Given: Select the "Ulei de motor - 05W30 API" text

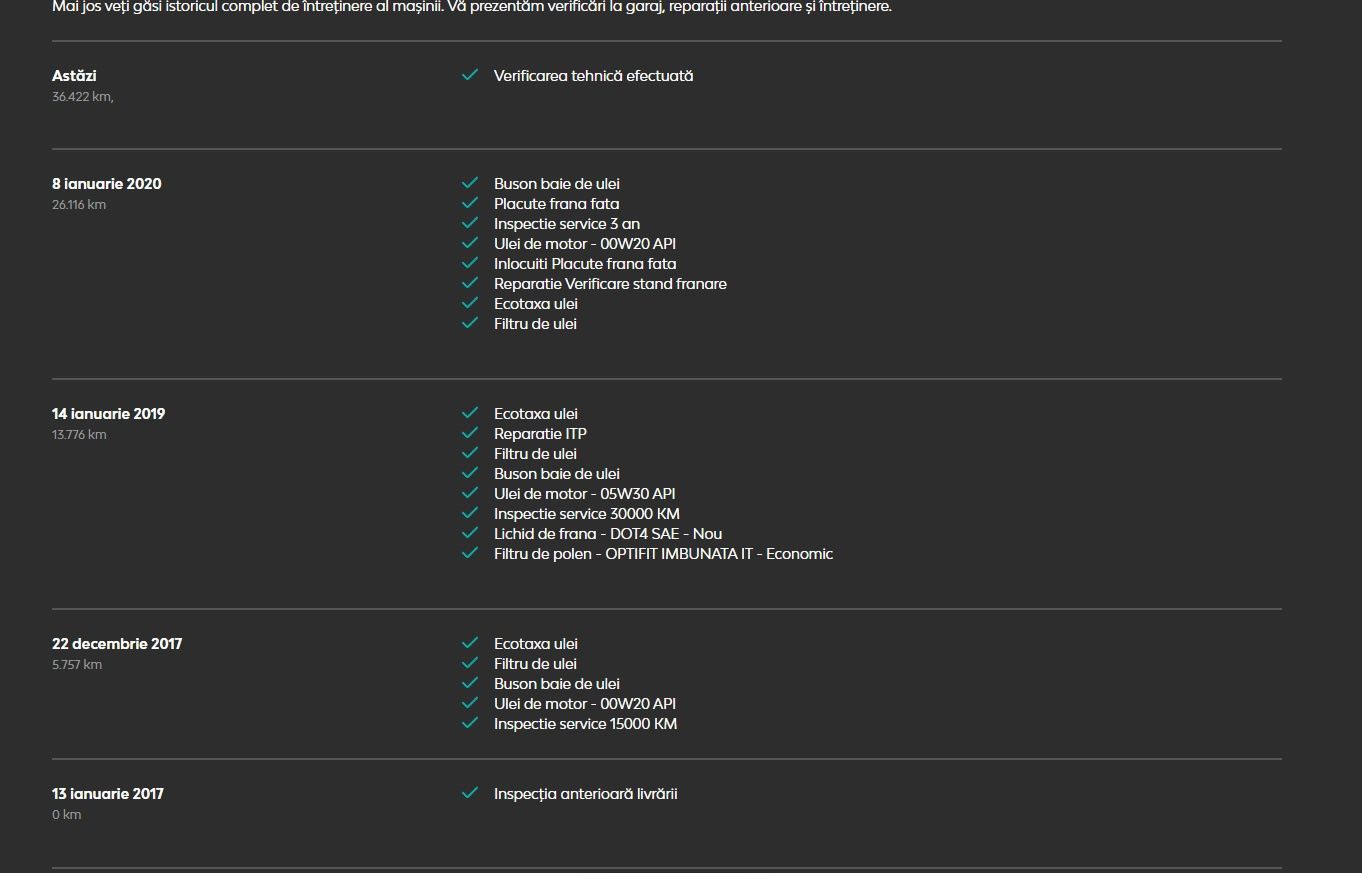Looking at the screenshot, I should 585,494.
